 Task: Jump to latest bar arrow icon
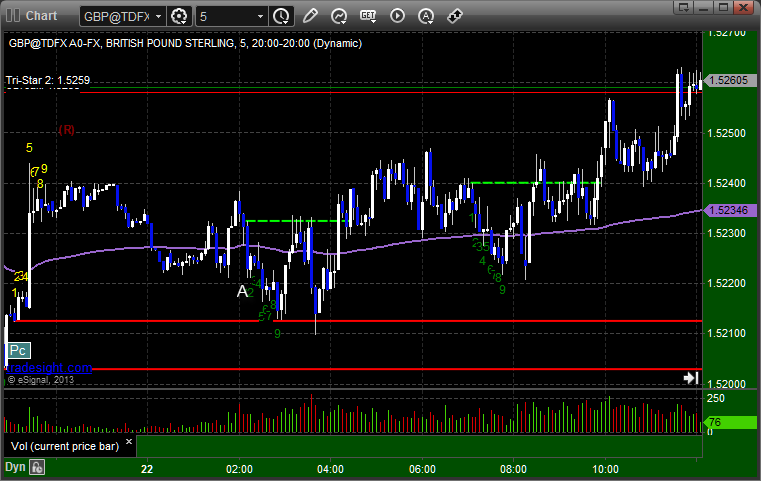coord(691,378)
